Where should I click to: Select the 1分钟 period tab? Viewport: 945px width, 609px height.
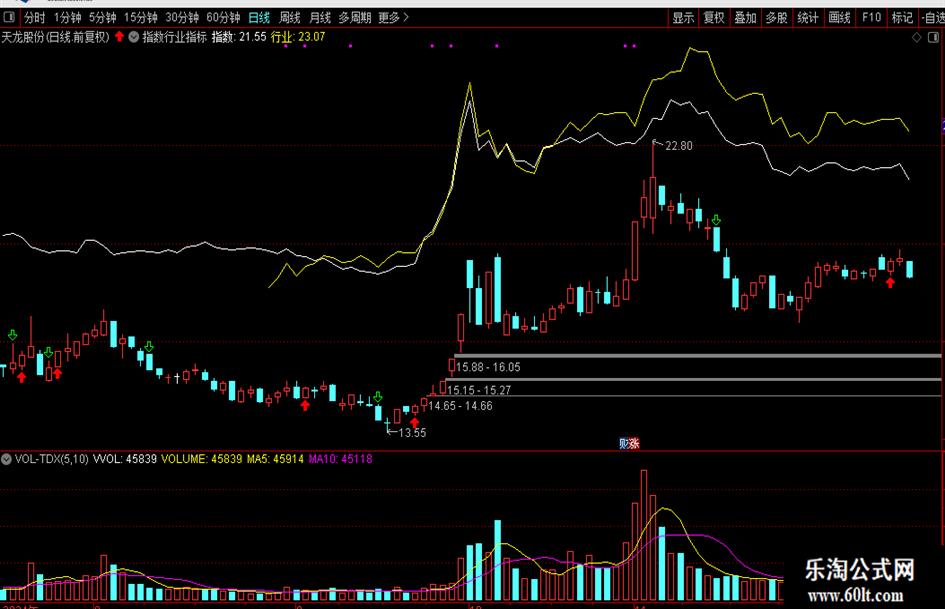point(67,18)
